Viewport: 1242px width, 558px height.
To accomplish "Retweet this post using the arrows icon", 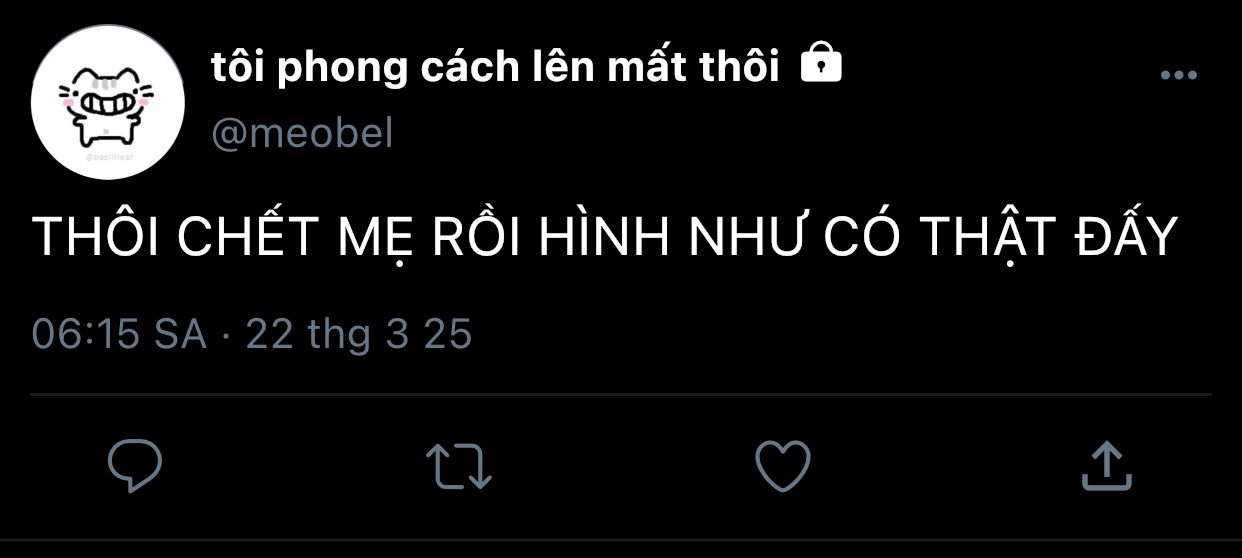I will pos(459,466).
